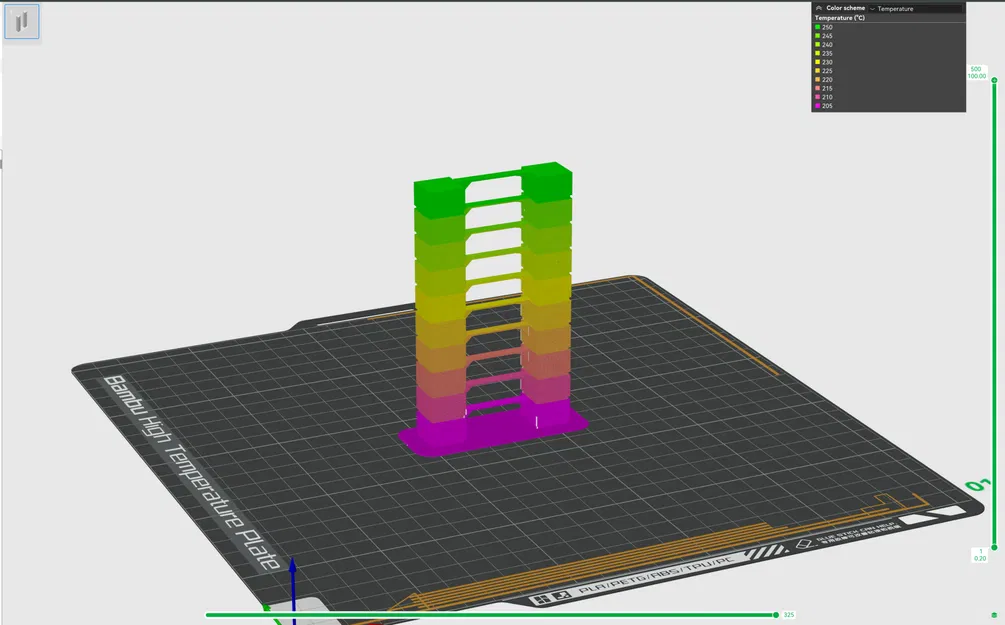
Task: Select the temperature tower model
Action: [490, 300]
